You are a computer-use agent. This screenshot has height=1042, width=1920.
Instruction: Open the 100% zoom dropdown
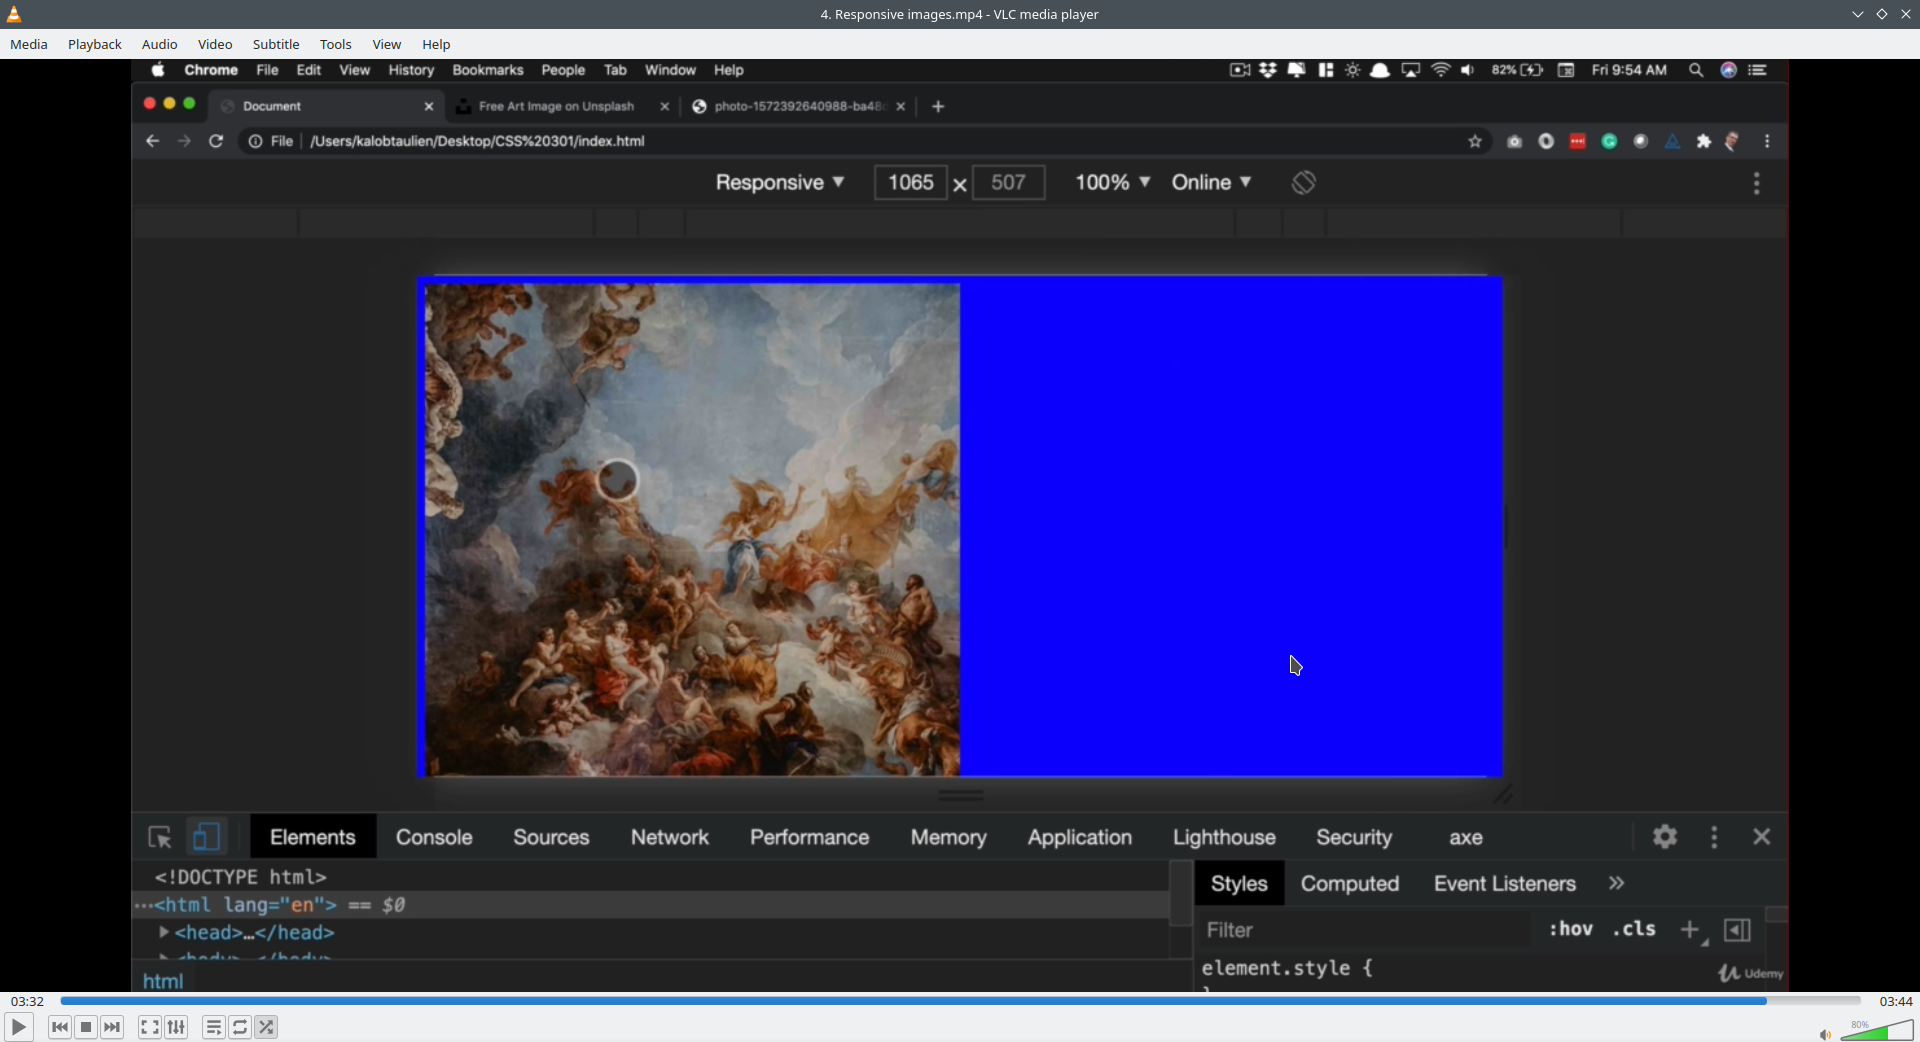pos(1112,183)
